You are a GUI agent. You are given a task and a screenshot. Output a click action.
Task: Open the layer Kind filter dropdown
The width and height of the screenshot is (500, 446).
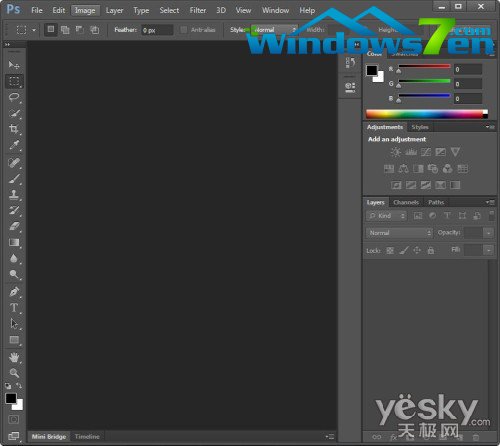pyautogui.click(x=386, y=216)
